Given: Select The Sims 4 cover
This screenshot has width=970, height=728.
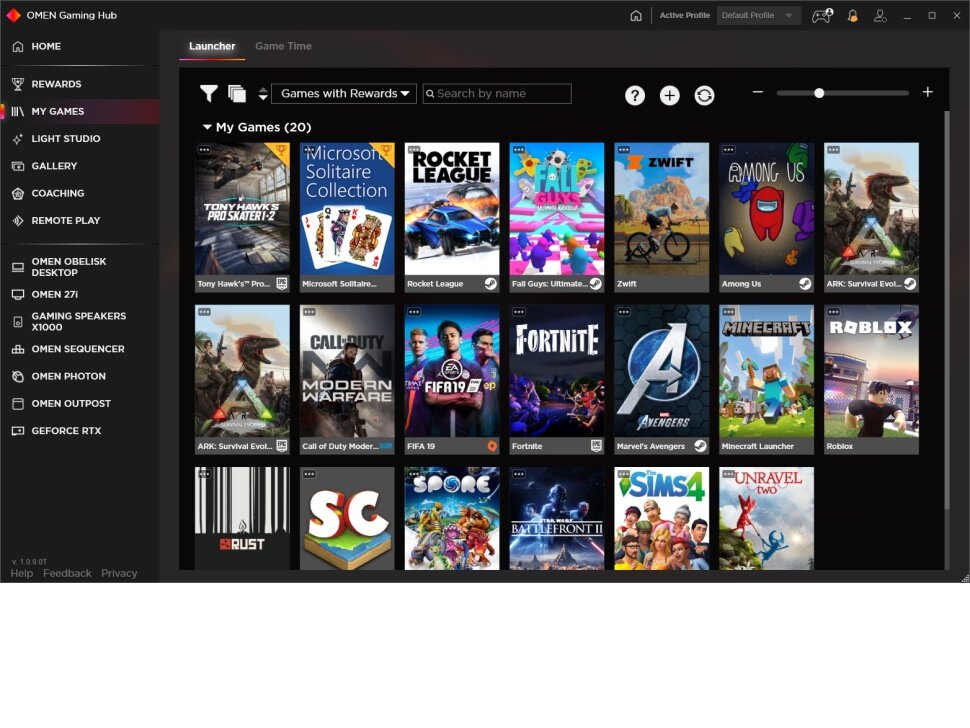Looking at the screenshot, I should pos(661,518).
